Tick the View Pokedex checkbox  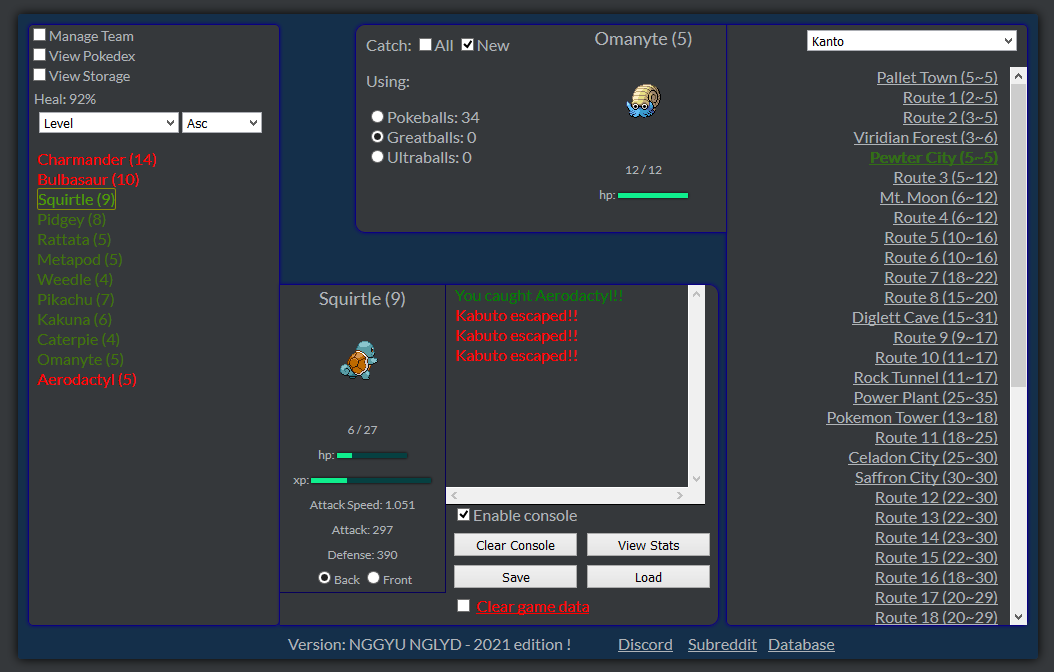pos(40,55)
